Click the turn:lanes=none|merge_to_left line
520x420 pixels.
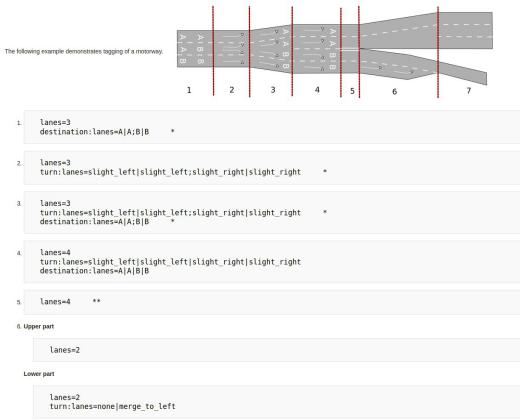112,406
